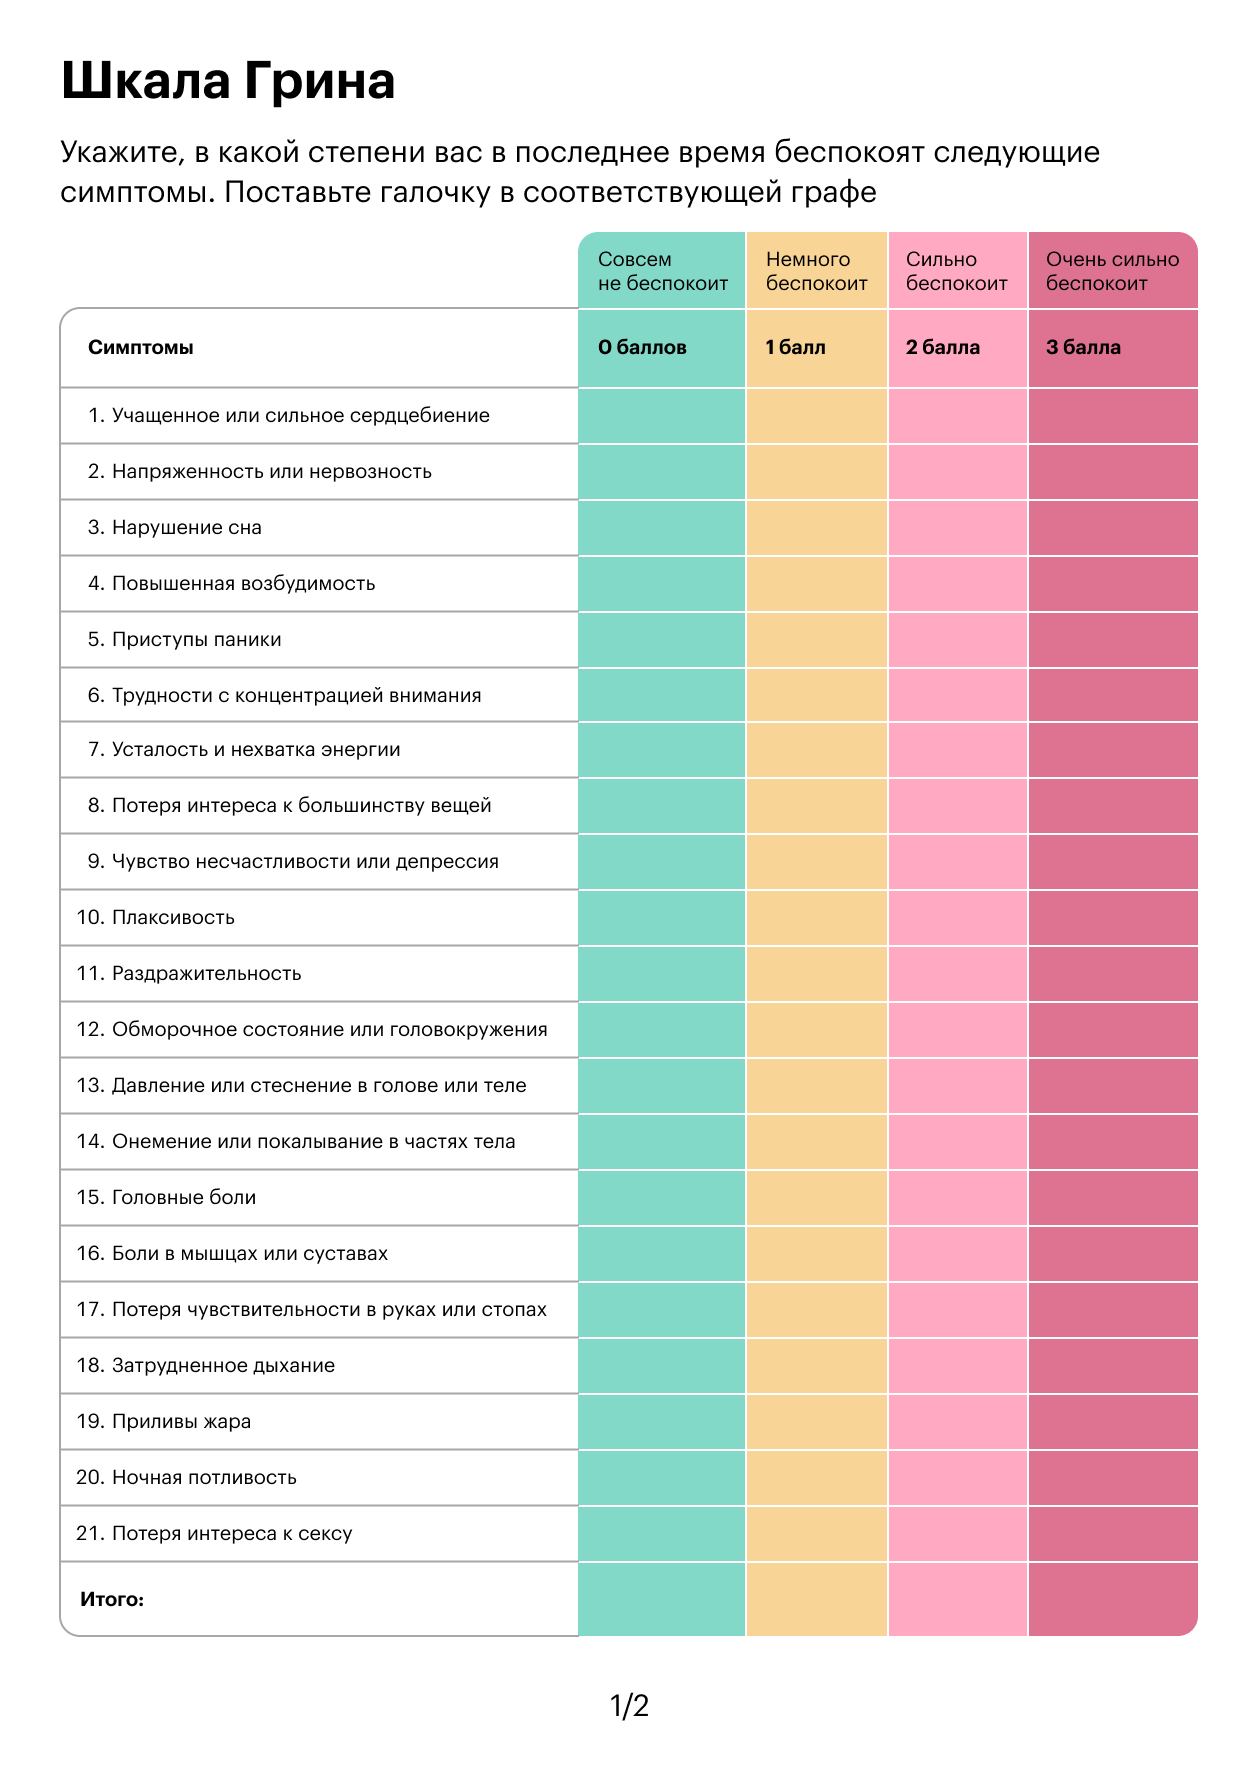This screenshot has height=1776, width=1260.
Task: Mark 1 балл for Затрудненное дыхание
Action: 817,1366
